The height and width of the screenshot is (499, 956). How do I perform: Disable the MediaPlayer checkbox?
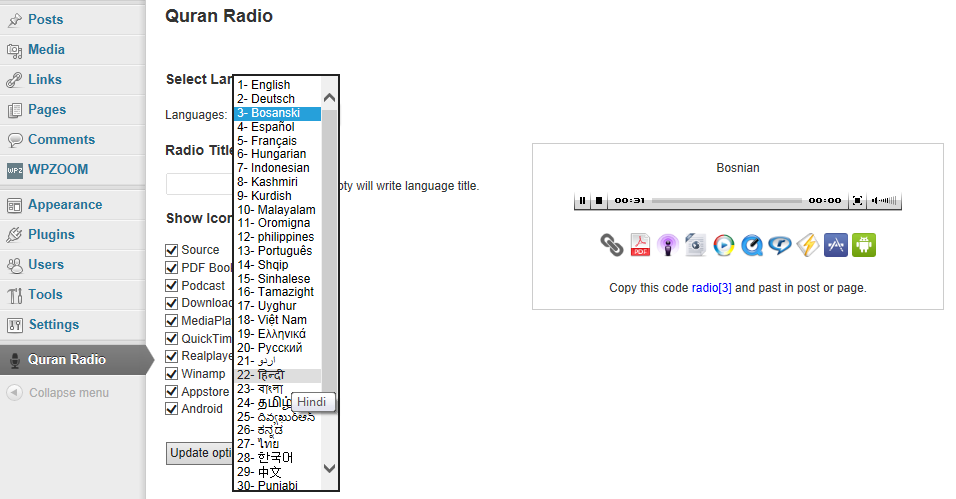[x=171, y=321]
